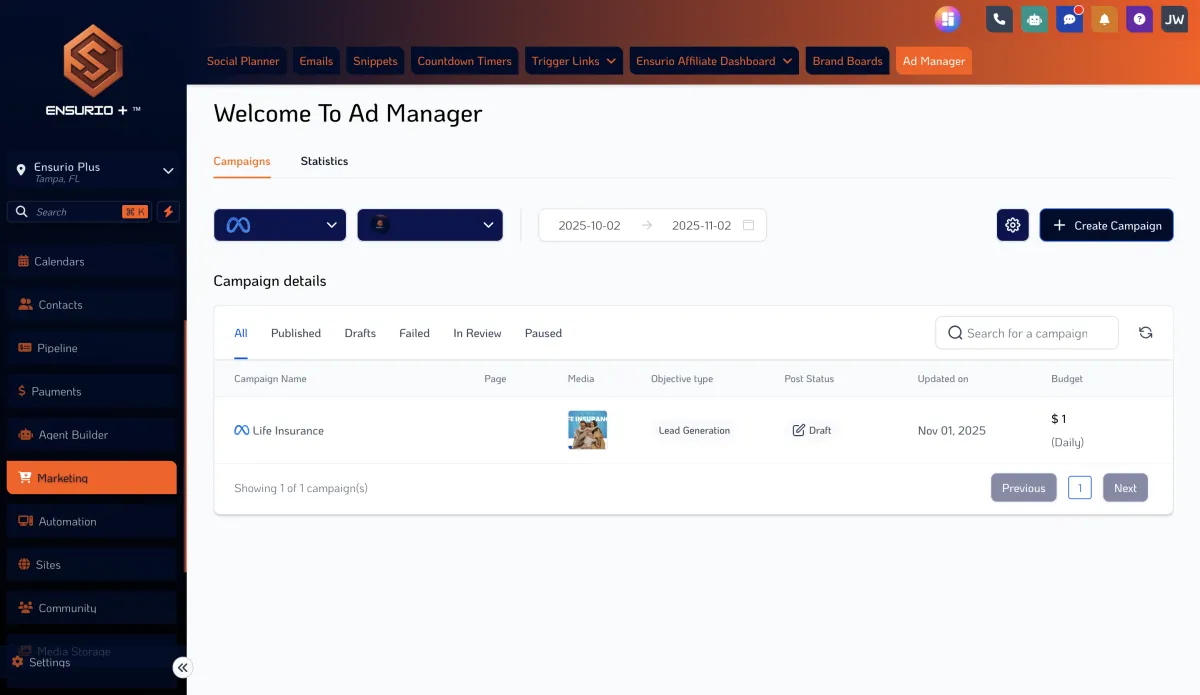Switch to the Statistics tab
The width and height of the screenshot is (1200, 695).
tap(324, 161)
